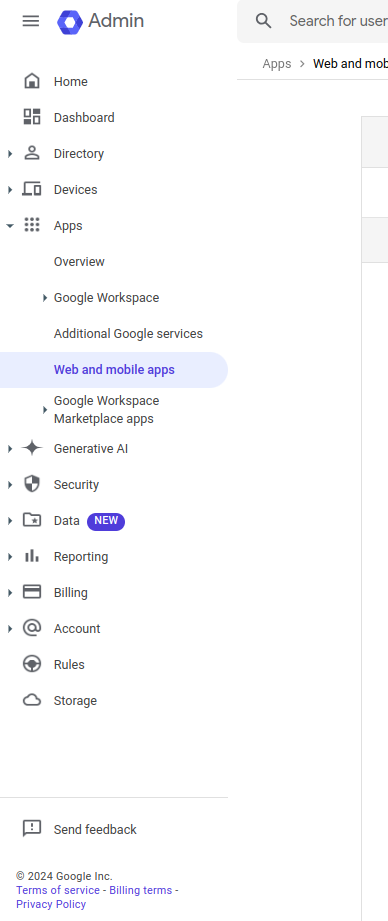Click the Send feedback speech bubble icon
This screenshot has height=921, width=388.
[32, 829]
